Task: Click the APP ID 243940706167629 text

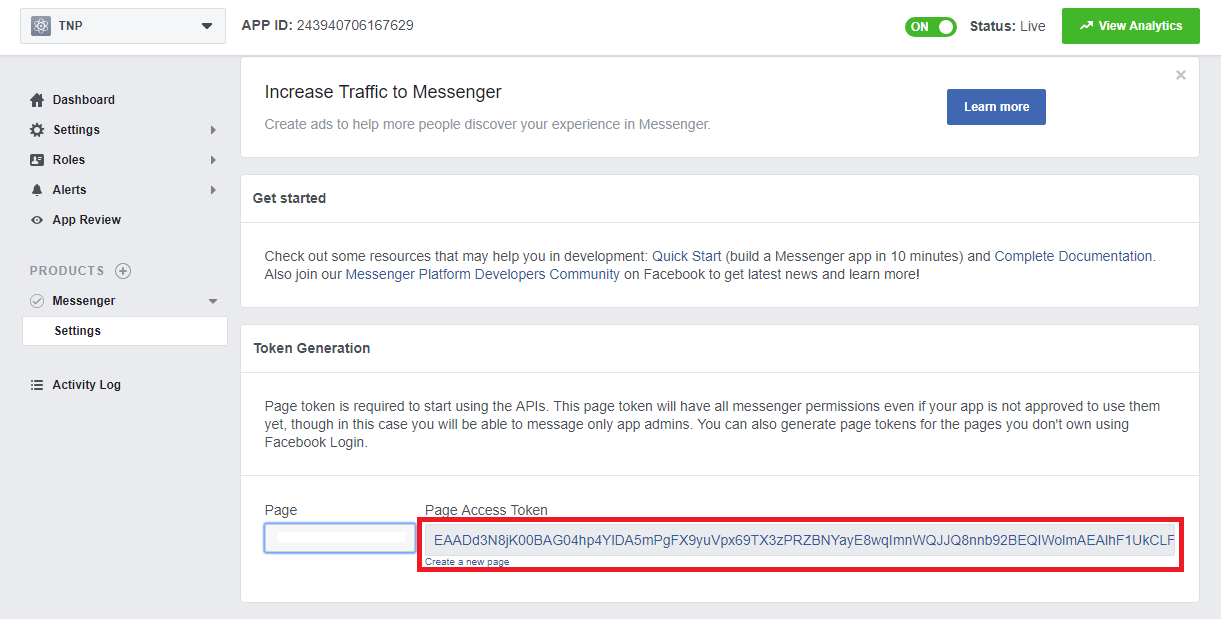Action: [327, 25]
